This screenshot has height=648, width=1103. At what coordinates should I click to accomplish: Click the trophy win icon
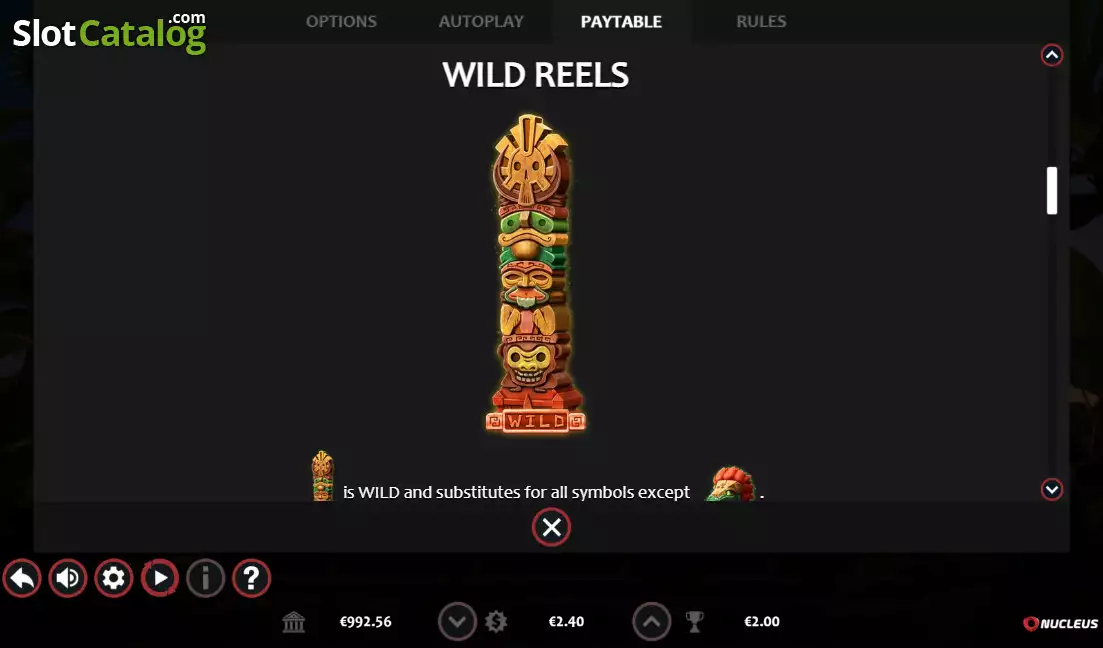coord(694,622)
